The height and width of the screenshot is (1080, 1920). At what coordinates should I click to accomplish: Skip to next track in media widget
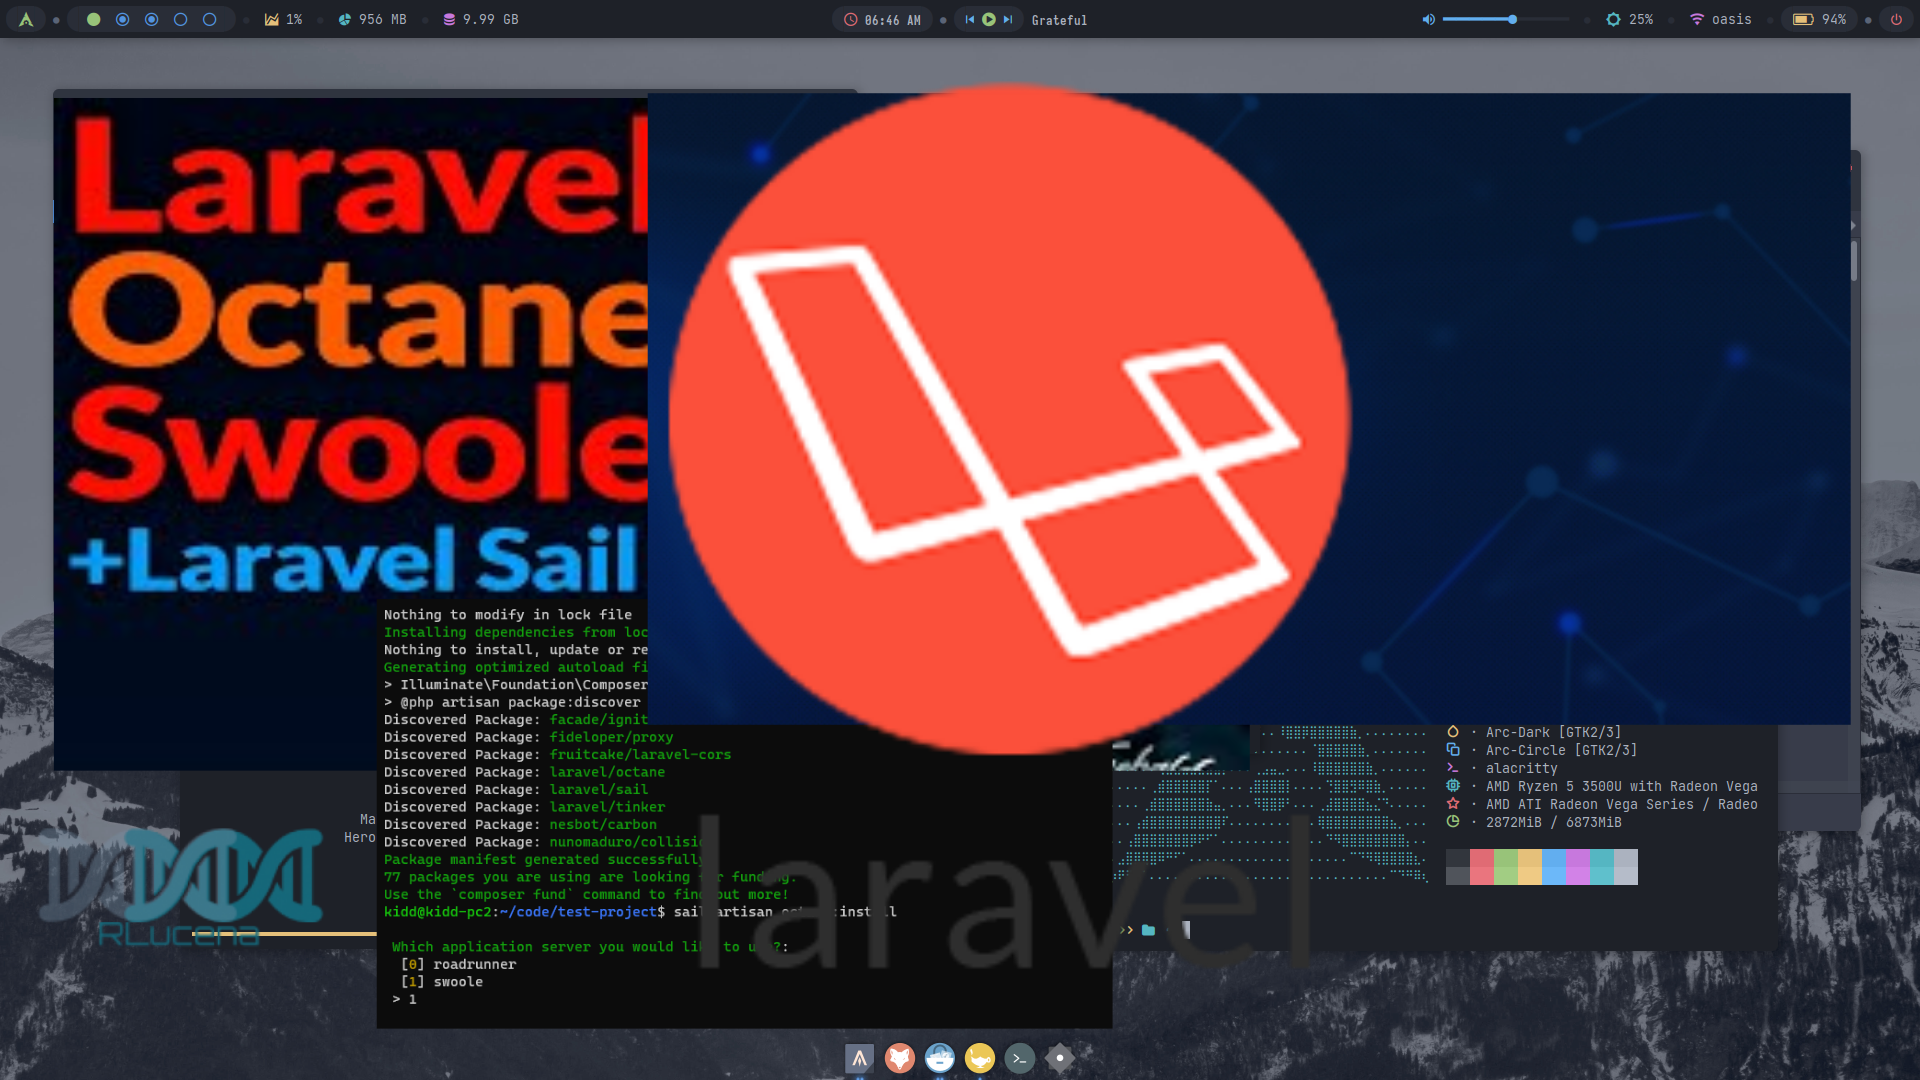point(1008,19)
